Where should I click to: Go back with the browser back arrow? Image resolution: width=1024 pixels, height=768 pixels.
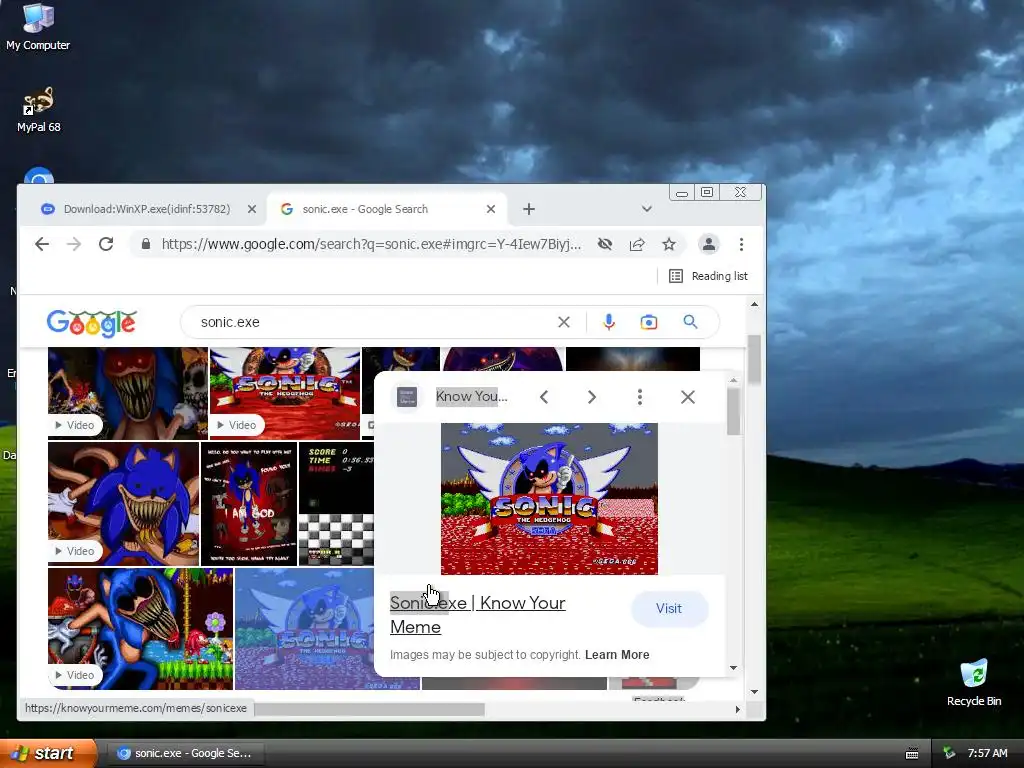[x=42, y=244]
